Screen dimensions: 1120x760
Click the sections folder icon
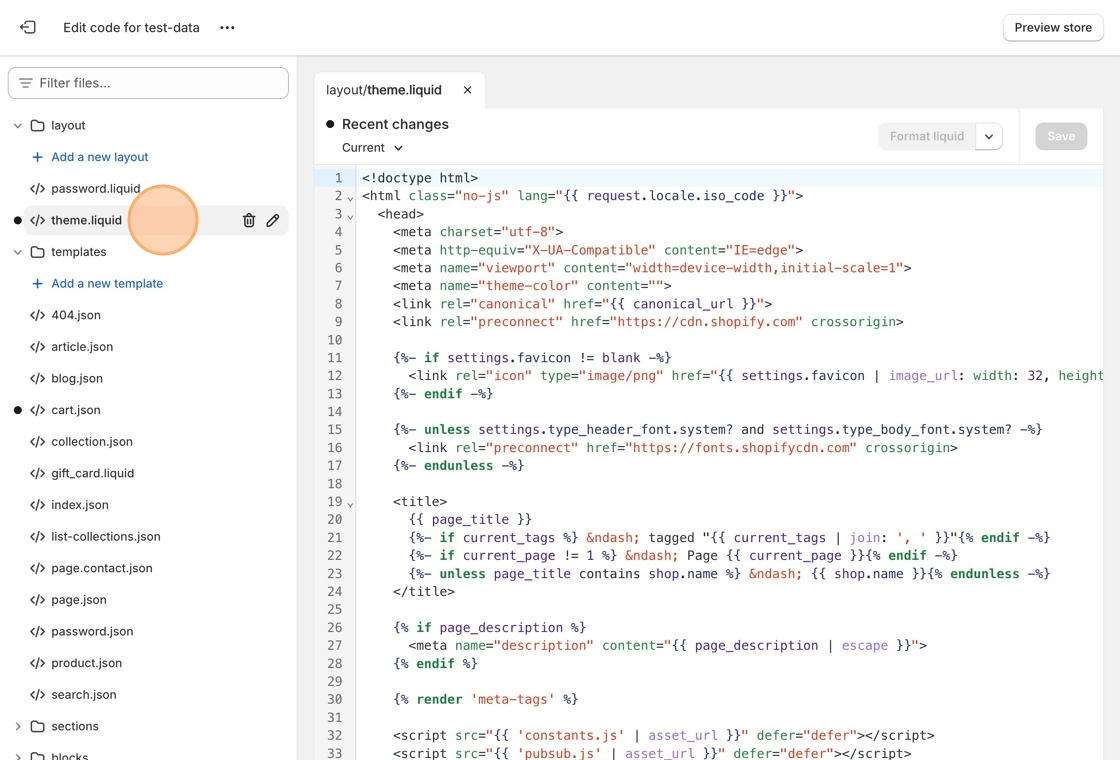[x=37, y=726]
